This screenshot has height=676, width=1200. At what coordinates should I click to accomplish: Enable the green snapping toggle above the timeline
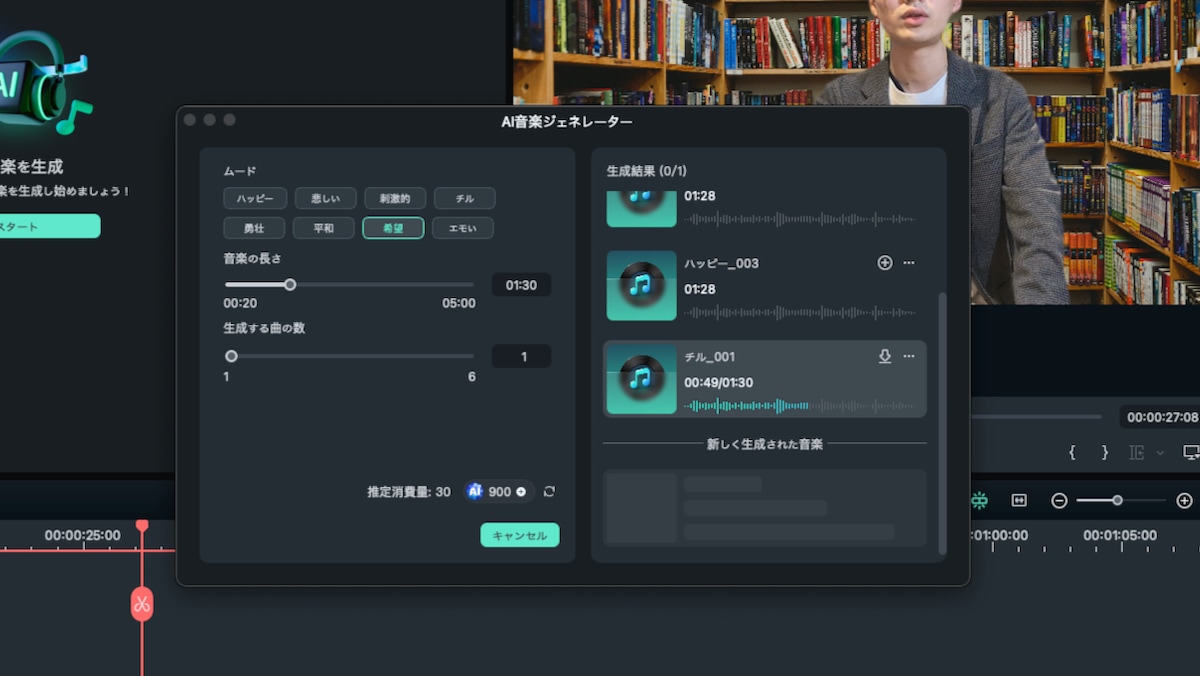coord(978,500)
